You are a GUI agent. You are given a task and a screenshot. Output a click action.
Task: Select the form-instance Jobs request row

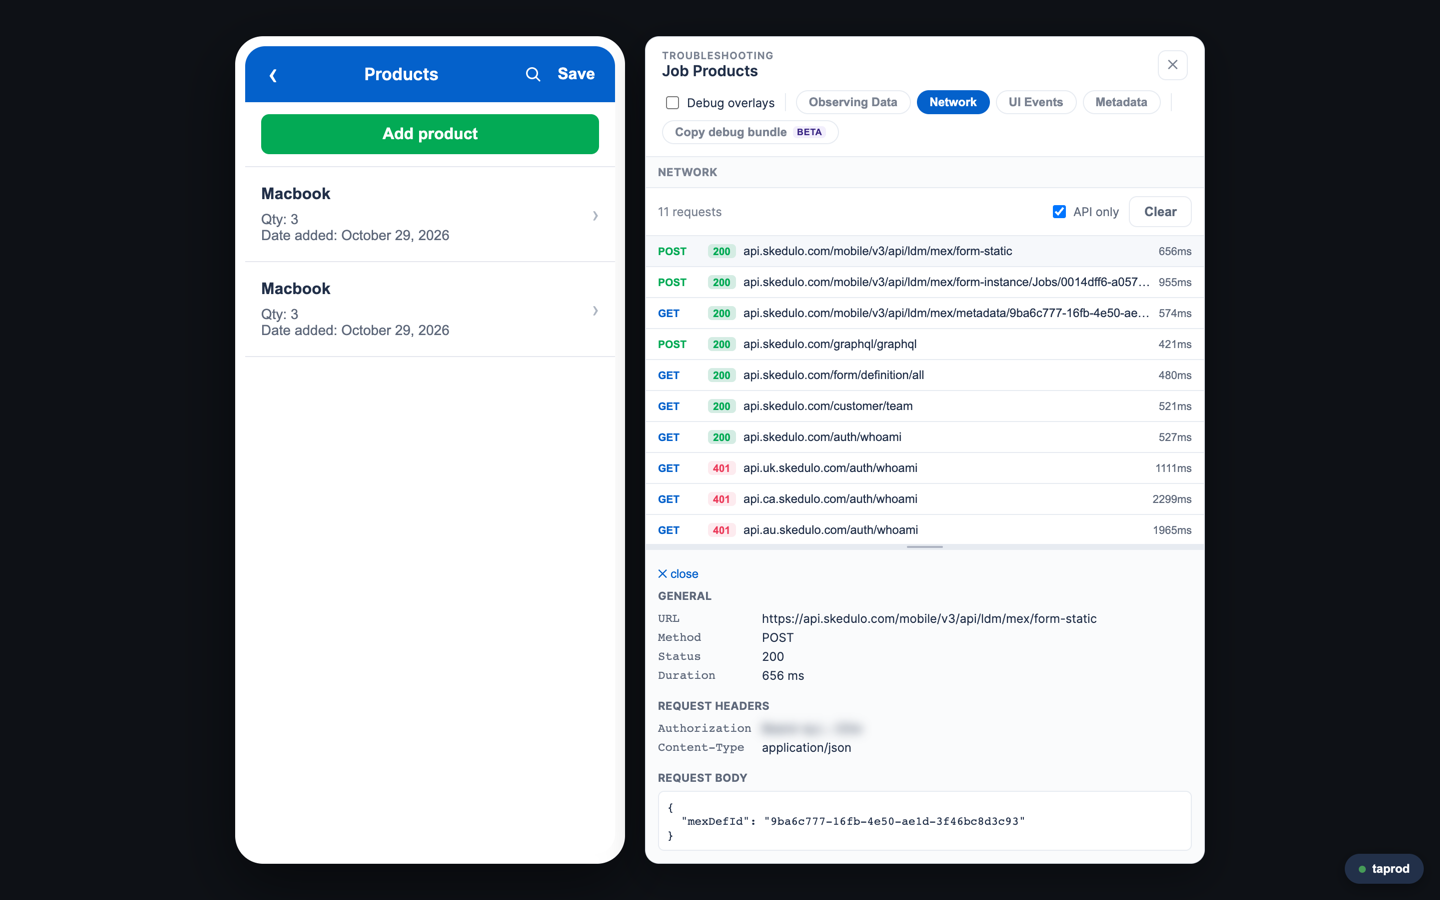(x=925, y=282)
